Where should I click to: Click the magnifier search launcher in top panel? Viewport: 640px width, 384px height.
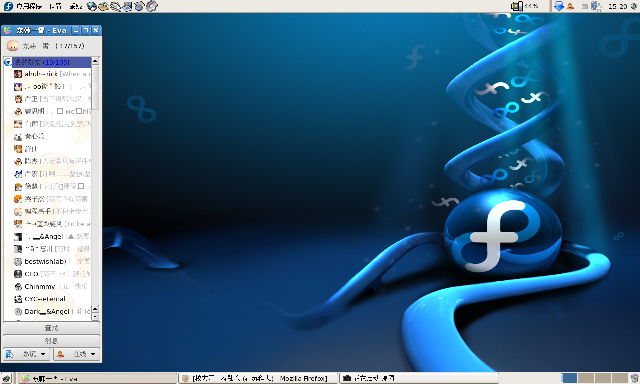click(x=116, y=6)
